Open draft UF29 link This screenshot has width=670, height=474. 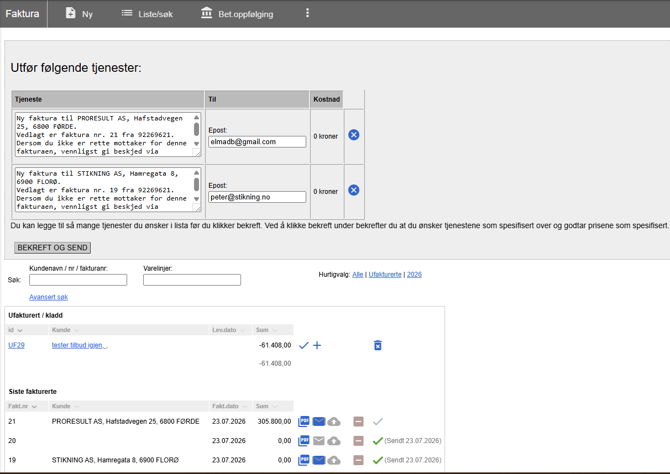(x=16, y=345)
